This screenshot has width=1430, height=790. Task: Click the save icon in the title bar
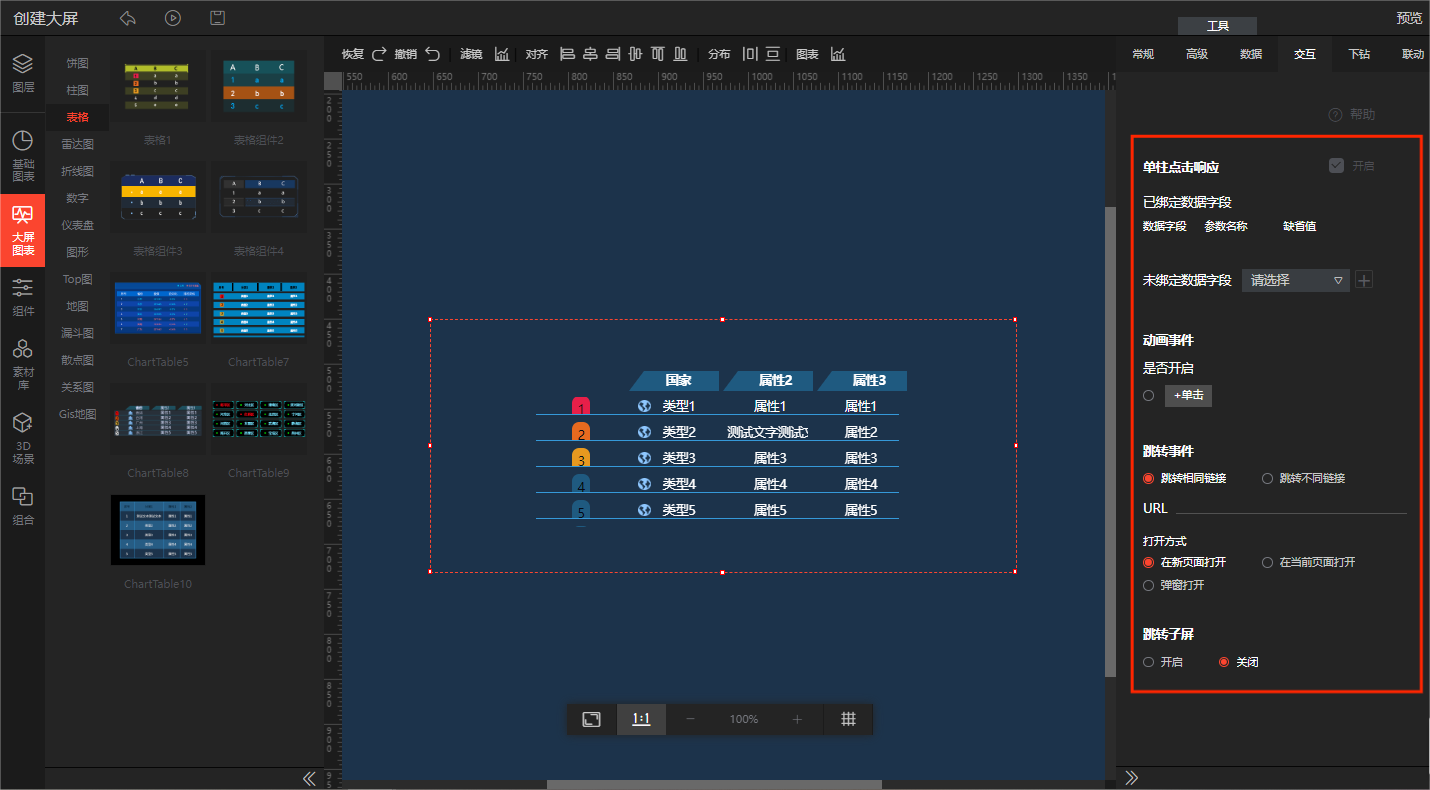(217, 18)
